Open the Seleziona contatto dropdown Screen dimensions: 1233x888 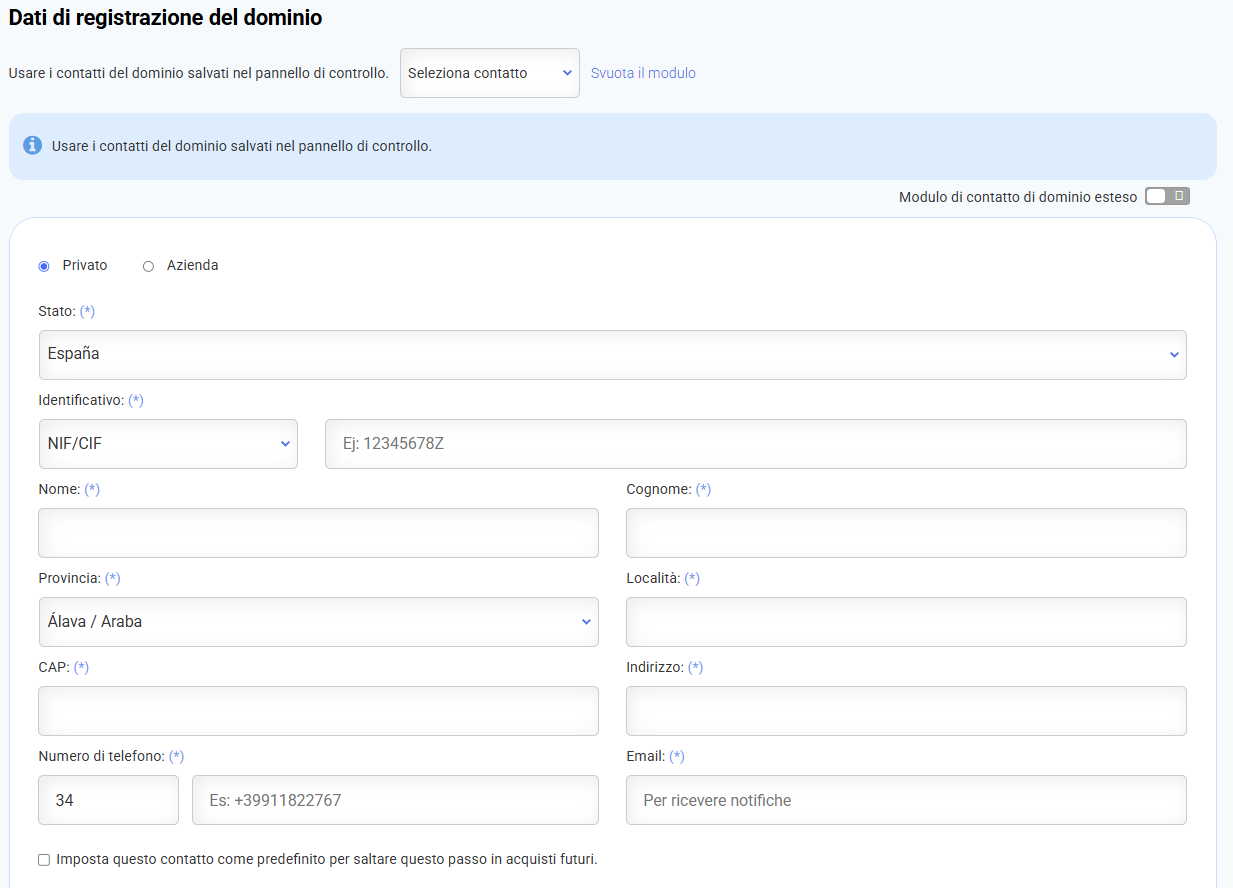point(489,73)
